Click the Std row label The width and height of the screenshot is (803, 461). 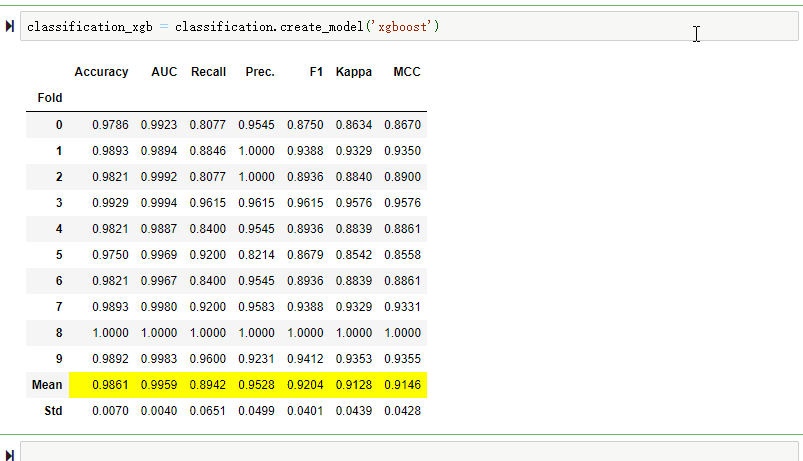pyautogui.click(x=53, y=411)
